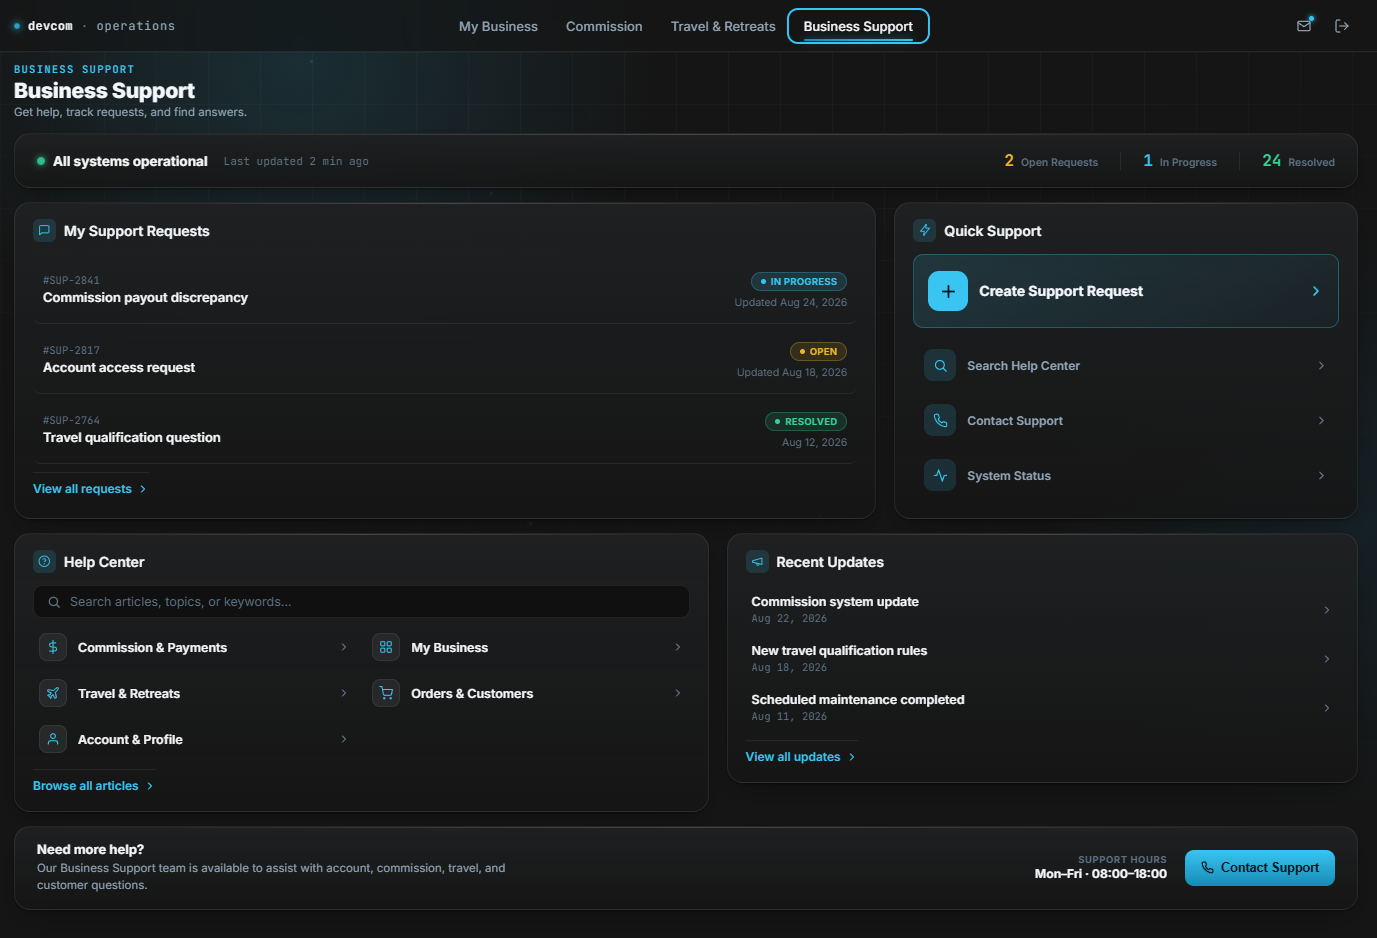Viewport: 1377px width, 938px height.
Task: Click chevron on System Status row
Action: coord(1321,476)
